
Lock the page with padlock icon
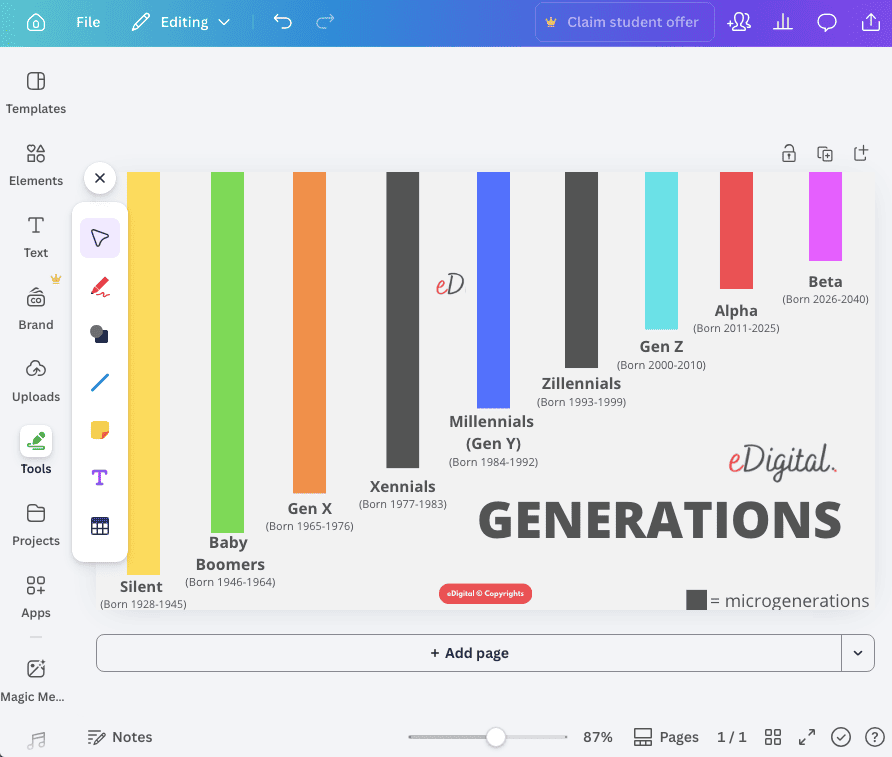coord(788,154)
